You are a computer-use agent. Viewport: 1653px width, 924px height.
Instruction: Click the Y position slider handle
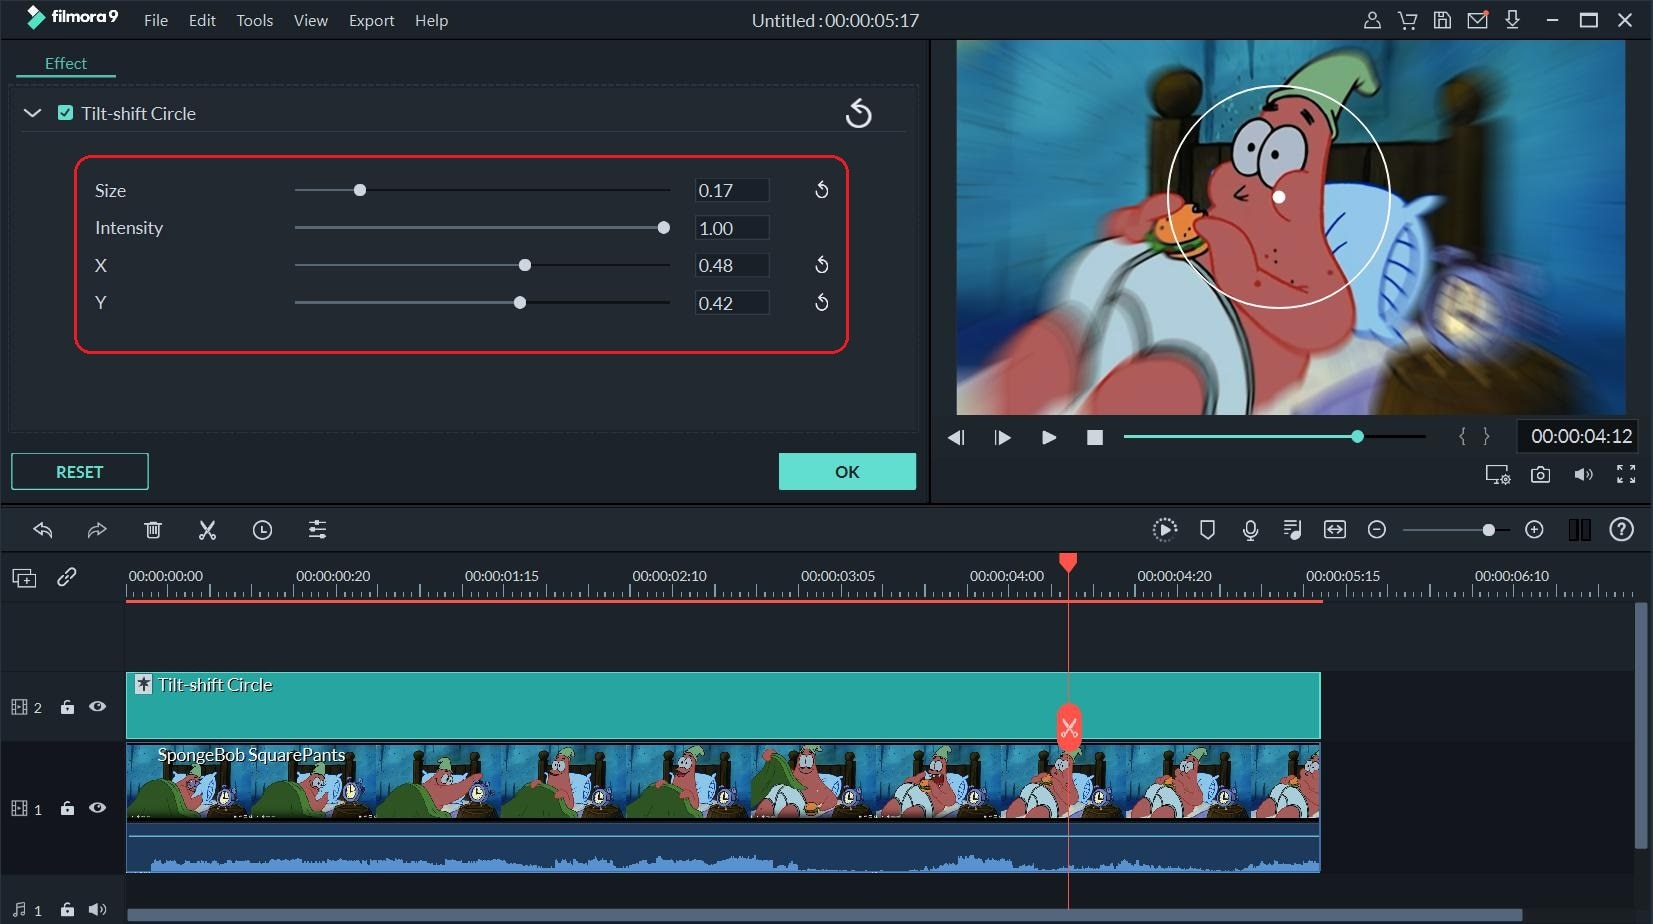tap(520, 302)
